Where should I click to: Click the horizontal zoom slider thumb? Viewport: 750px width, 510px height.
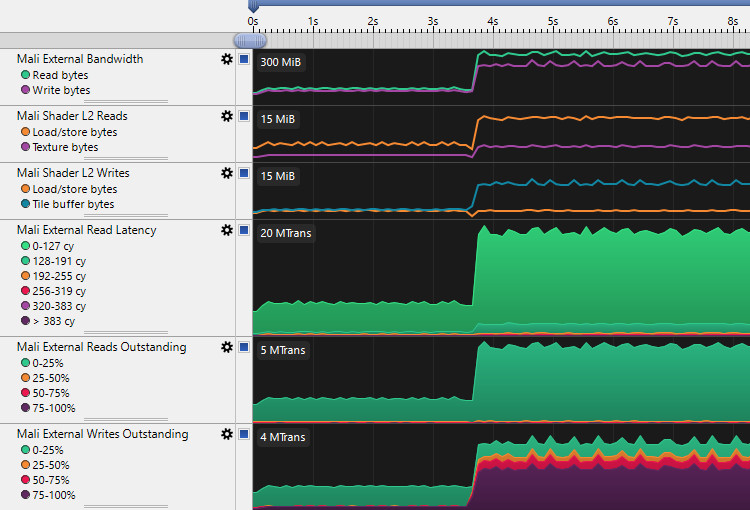(250, 40)
